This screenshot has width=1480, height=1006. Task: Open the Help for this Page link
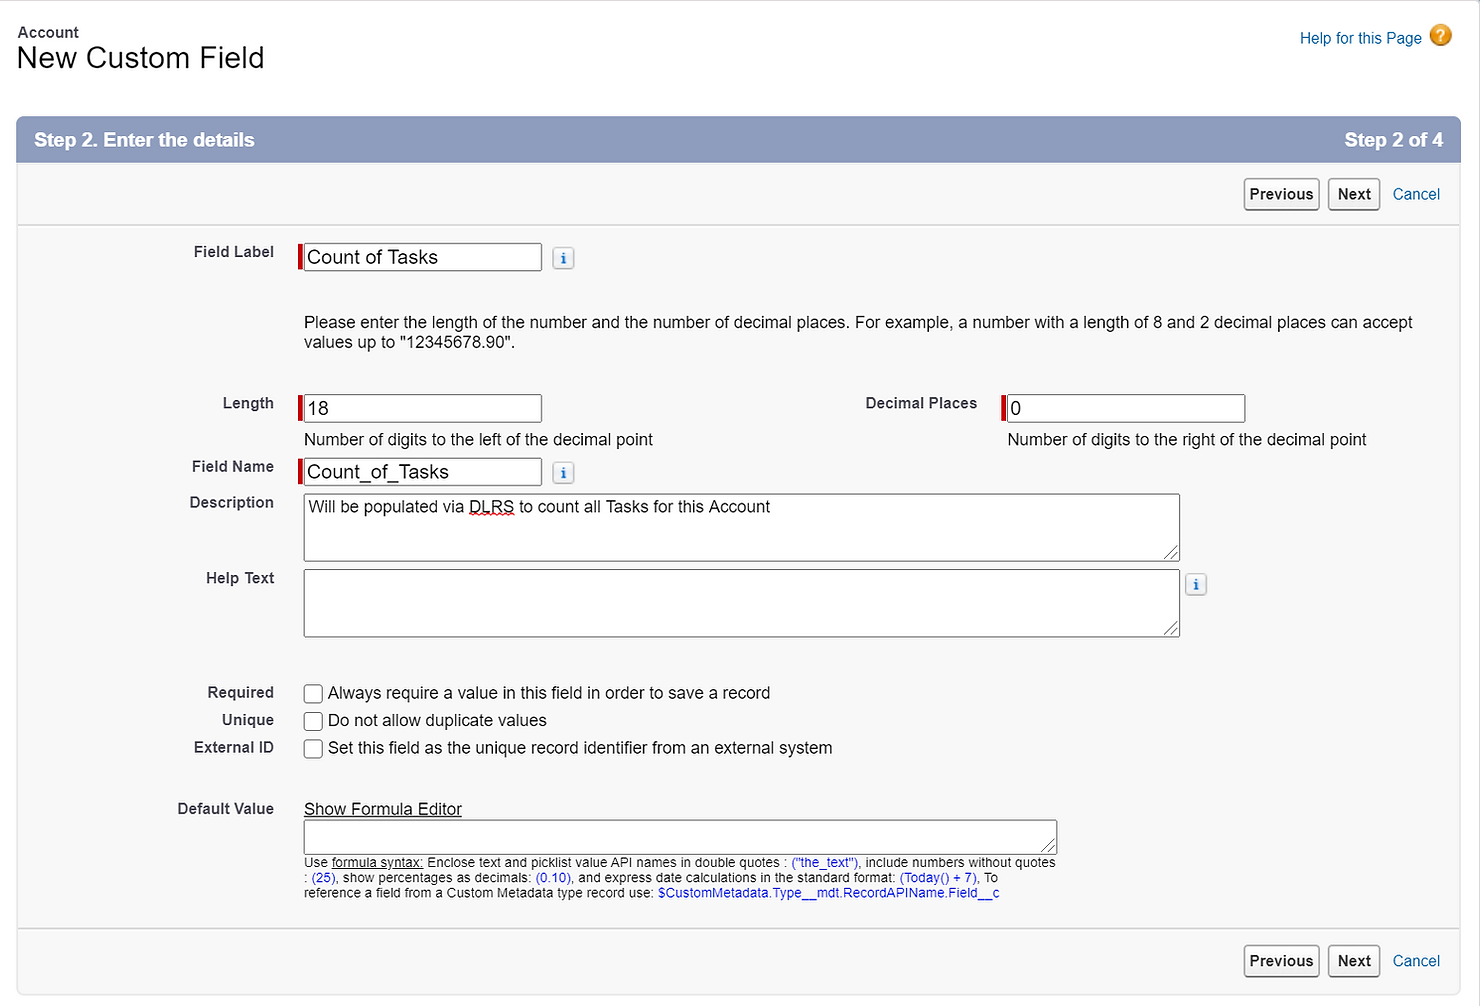click(x=1360, y=38)
